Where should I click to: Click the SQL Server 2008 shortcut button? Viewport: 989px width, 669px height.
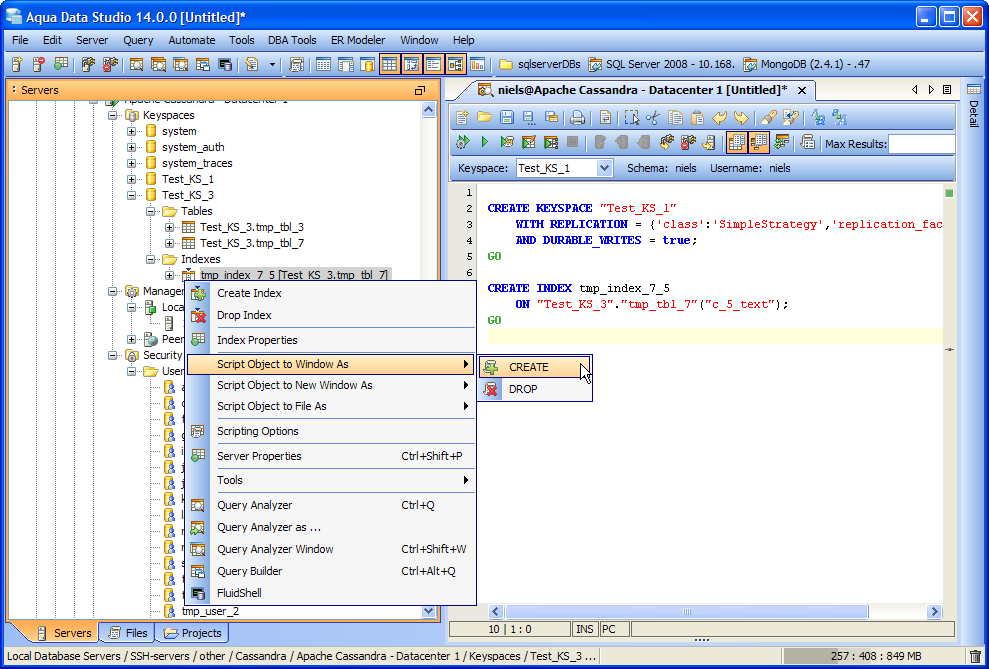[662, 64]
